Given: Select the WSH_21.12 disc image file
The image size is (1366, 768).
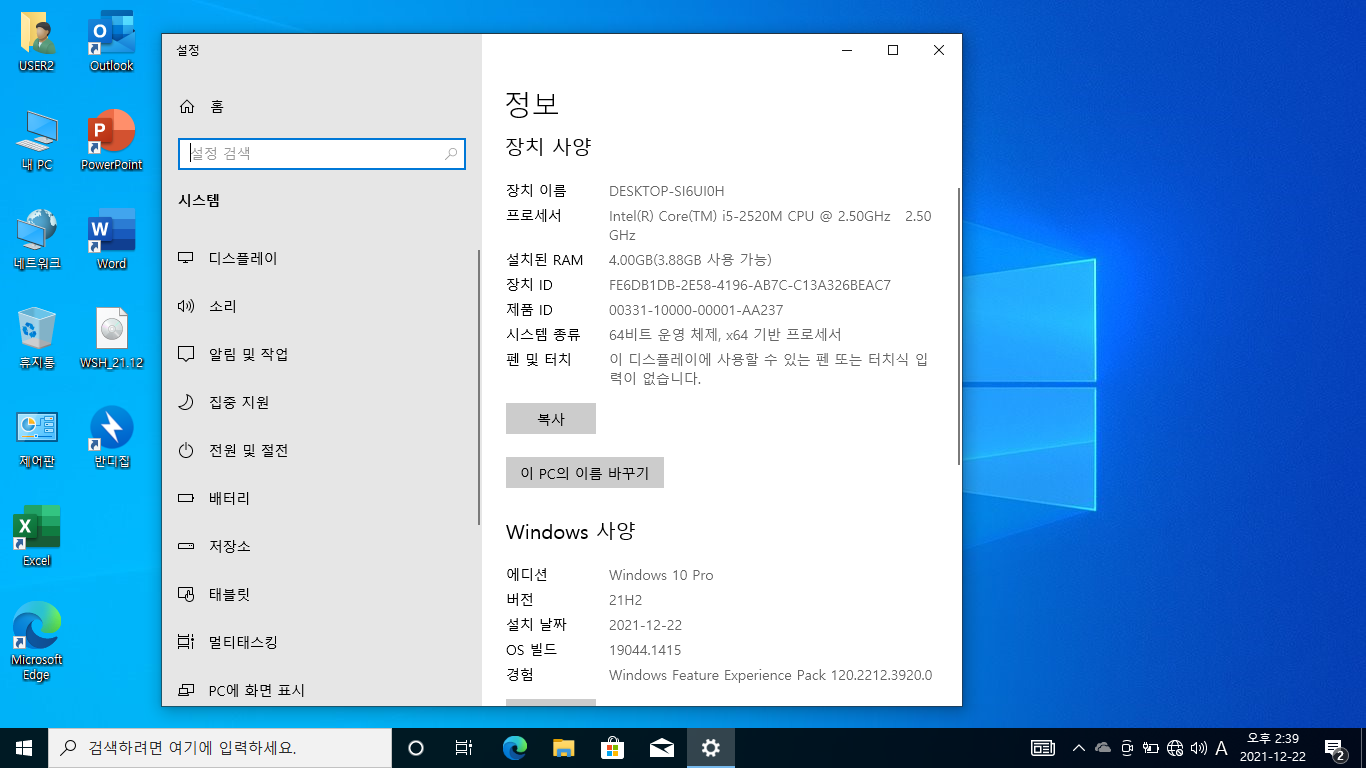Looking at the screenshot, I should coord(111,339).
